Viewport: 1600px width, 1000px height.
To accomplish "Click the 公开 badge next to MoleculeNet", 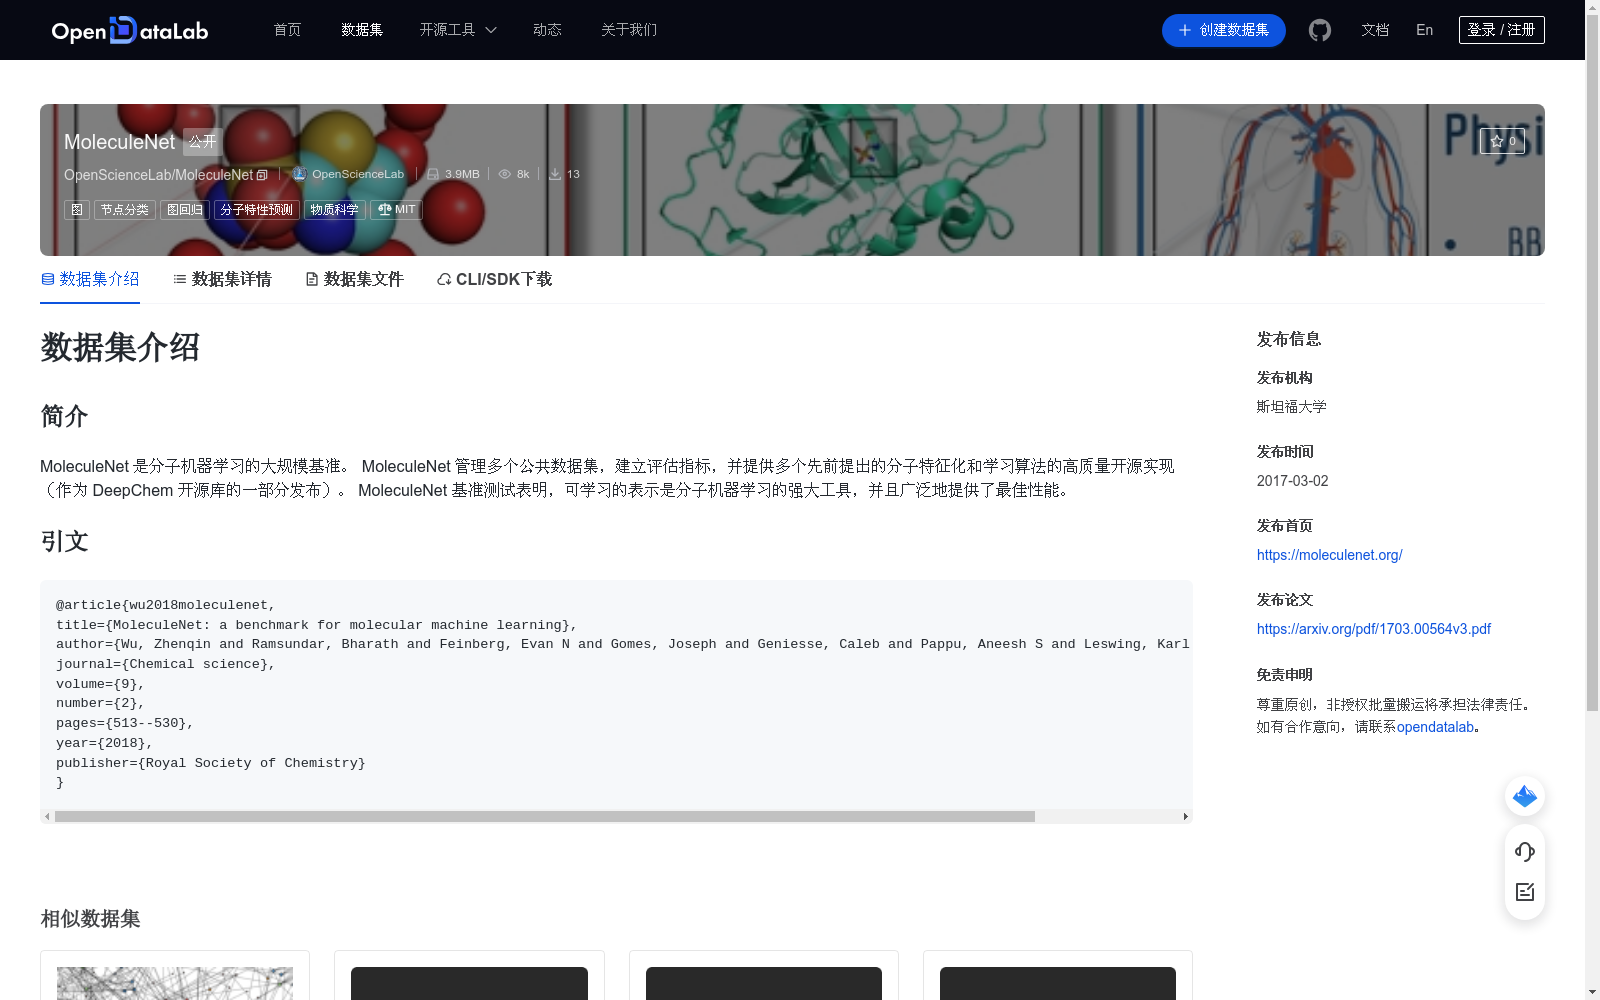I will pyautogui.click(x=203, y=142).
